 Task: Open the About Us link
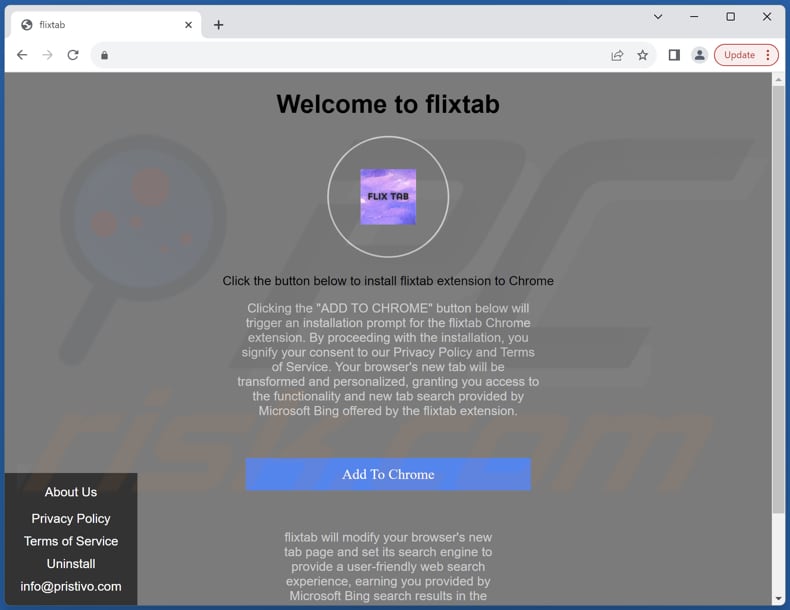tap(71, 492)
